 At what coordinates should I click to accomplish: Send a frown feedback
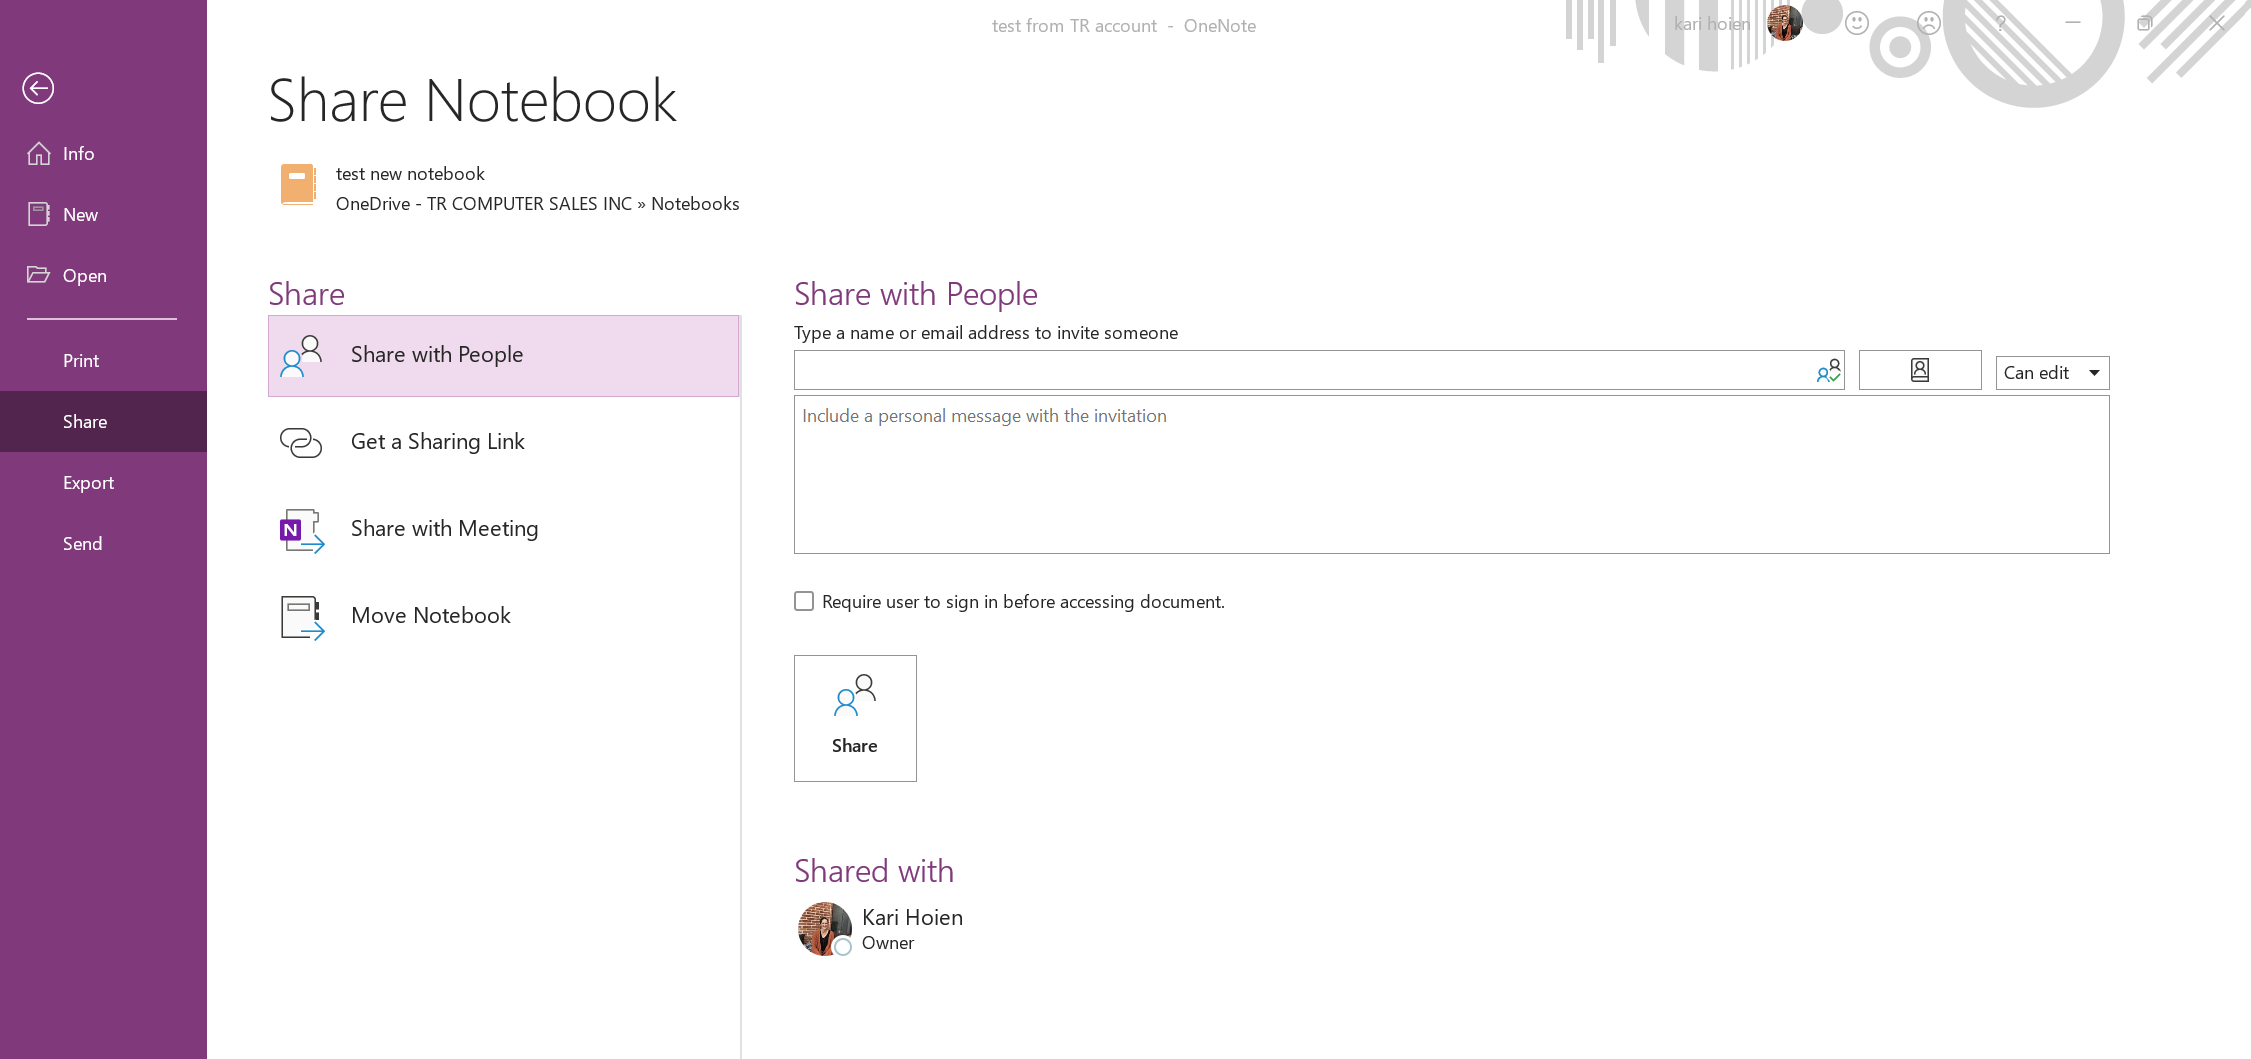tap(1929, 23)
